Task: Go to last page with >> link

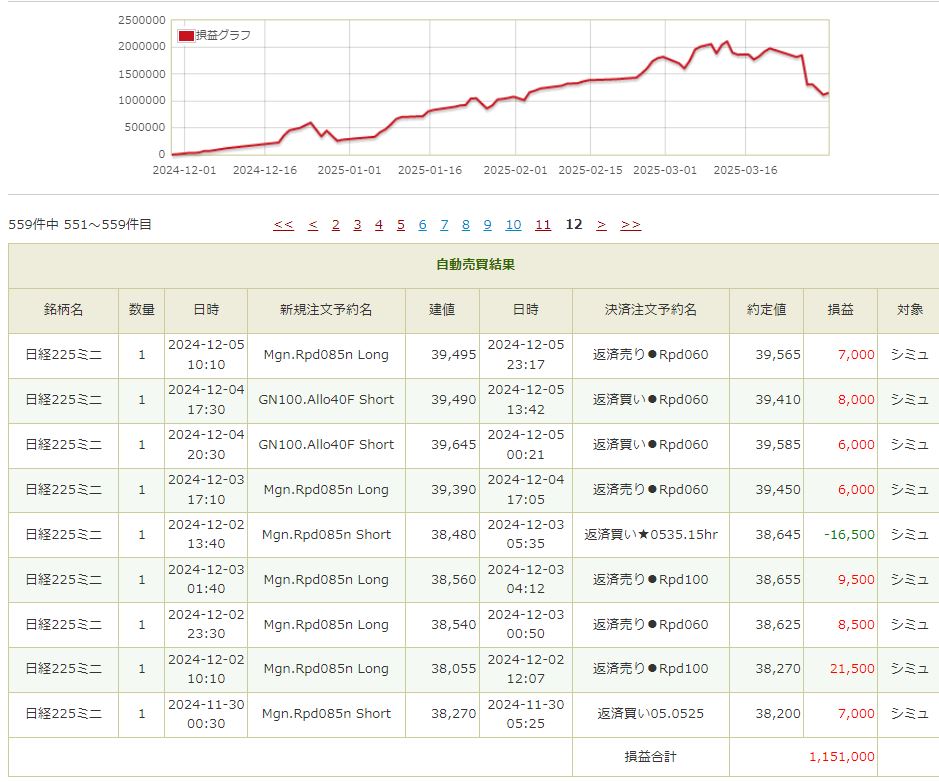Action: [x=631, y=225]
